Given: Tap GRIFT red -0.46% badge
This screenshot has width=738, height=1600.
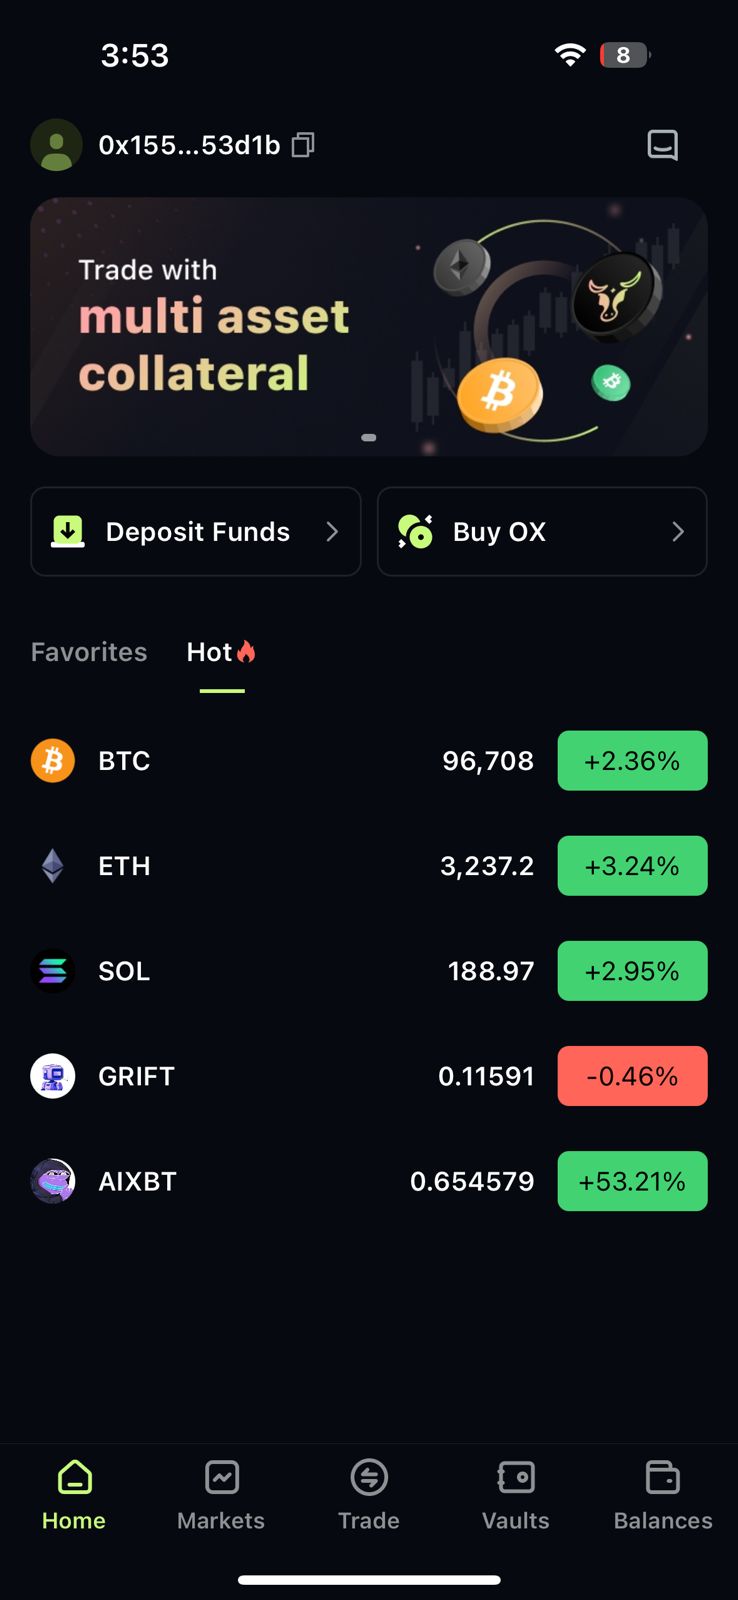Looking at the screenshot, I should (632, 1076).
